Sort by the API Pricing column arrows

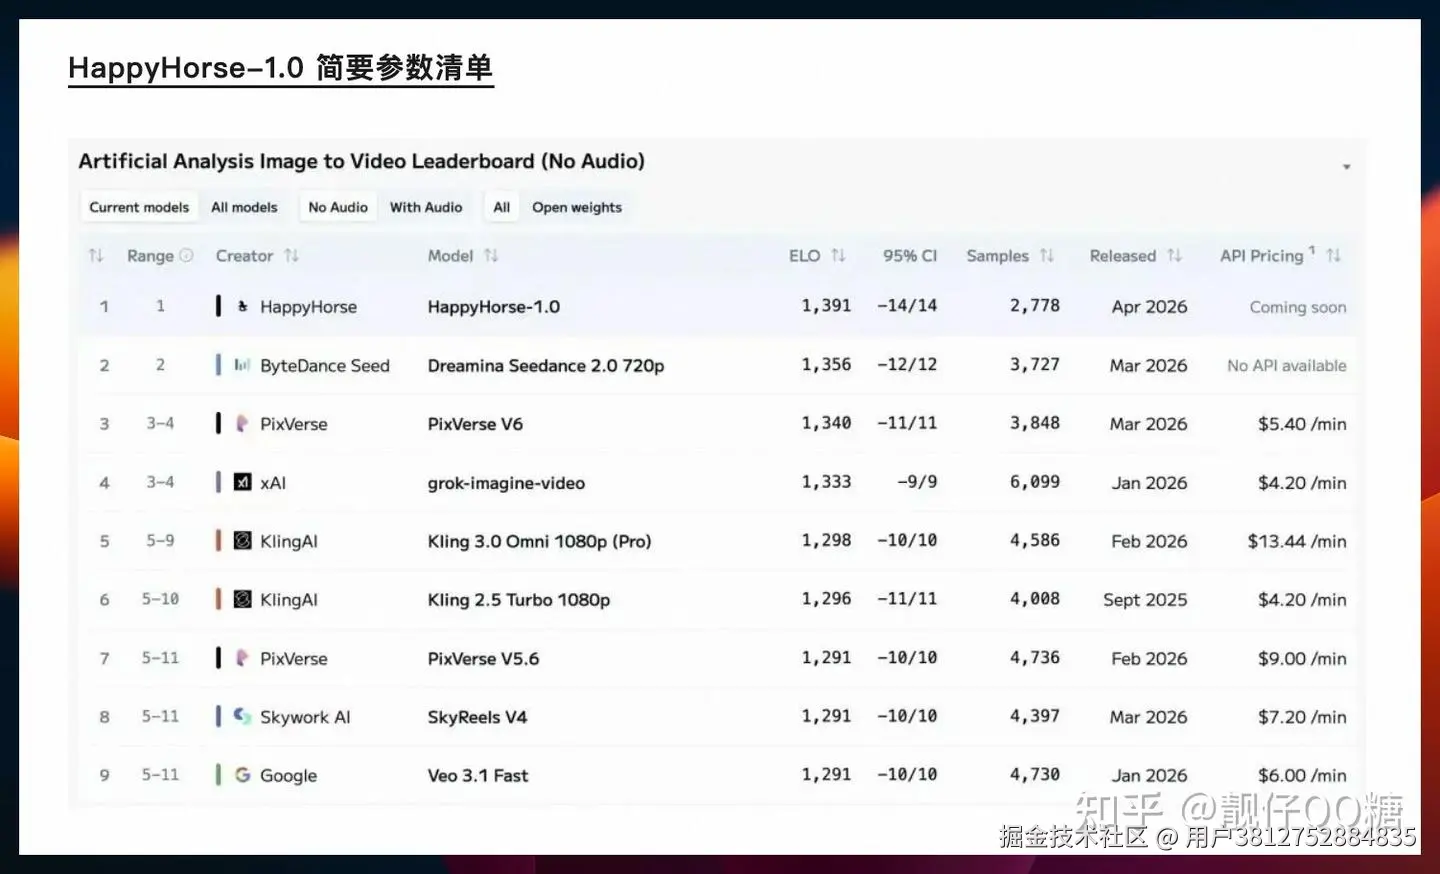(1333, 256)
